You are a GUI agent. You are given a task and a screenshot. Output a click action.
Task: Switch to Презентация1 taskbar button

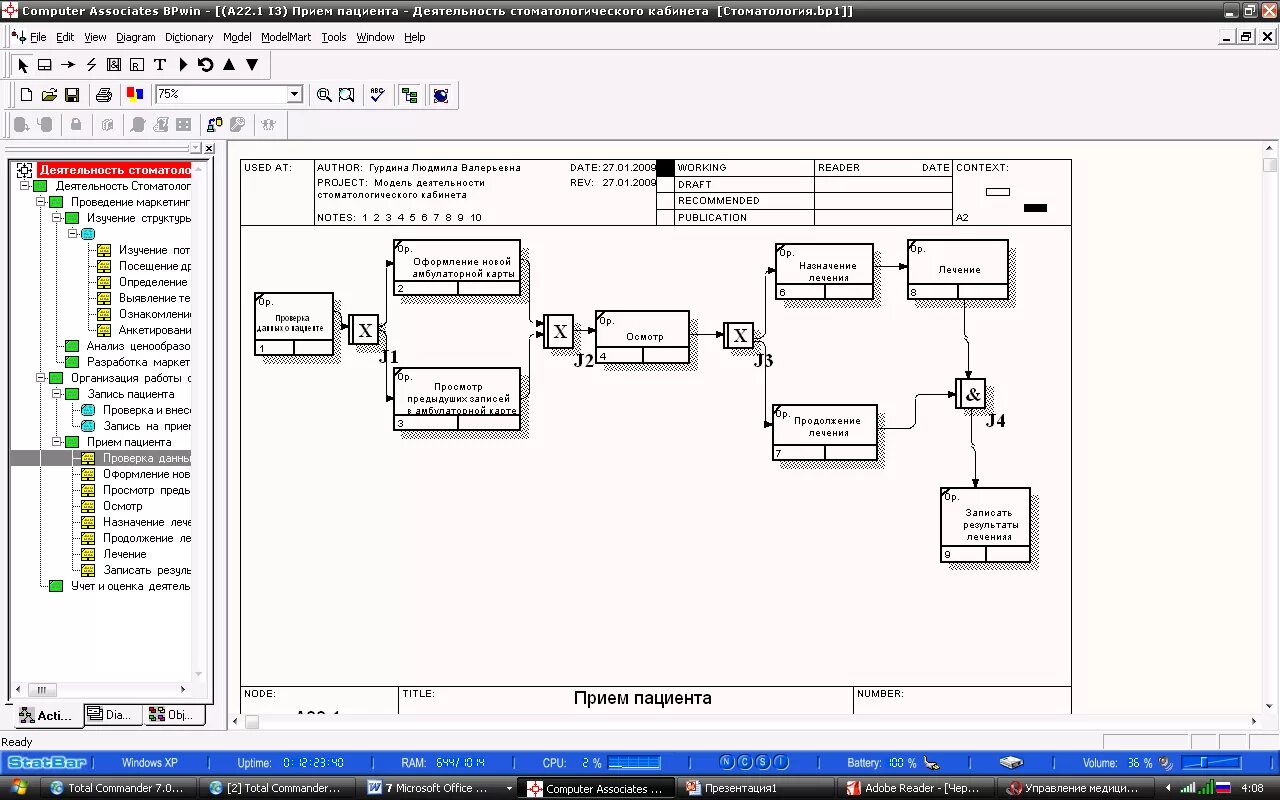coord(756,788)
